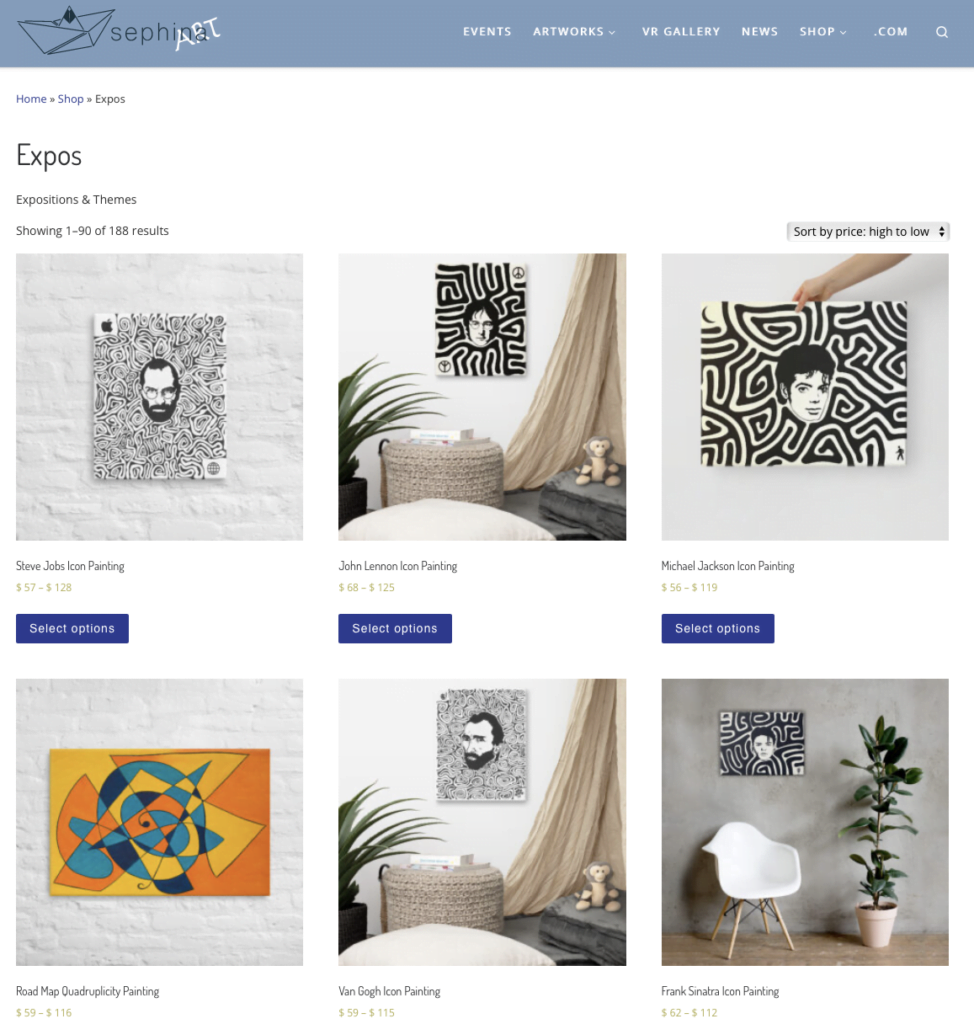Select options for Michael Jackson painting
This screenshot has height=1024, width=974.
pos(718,628)
